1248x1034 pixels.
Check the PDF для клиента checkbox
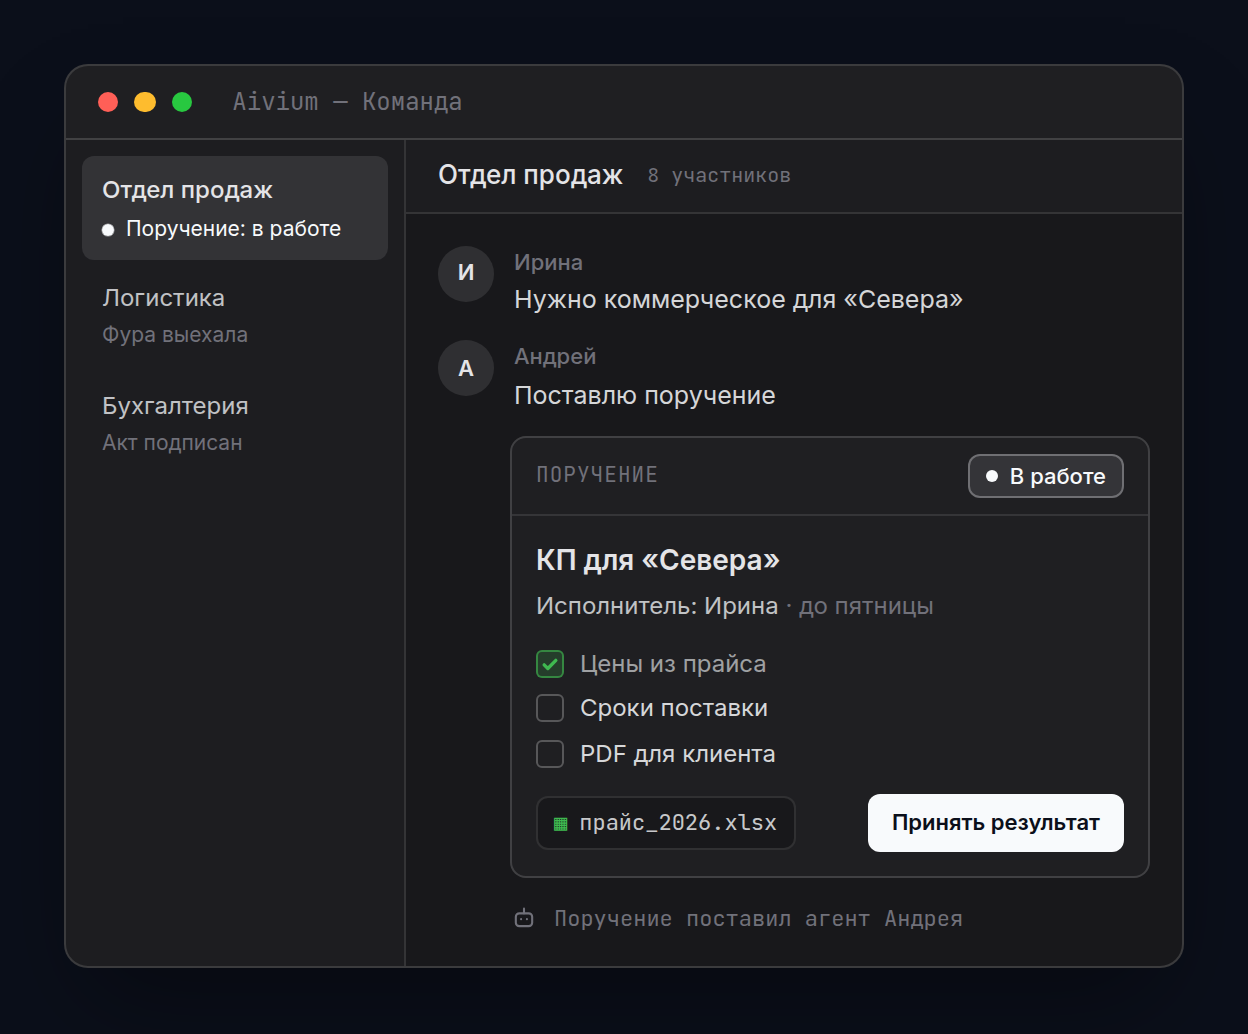click(550, 754)
